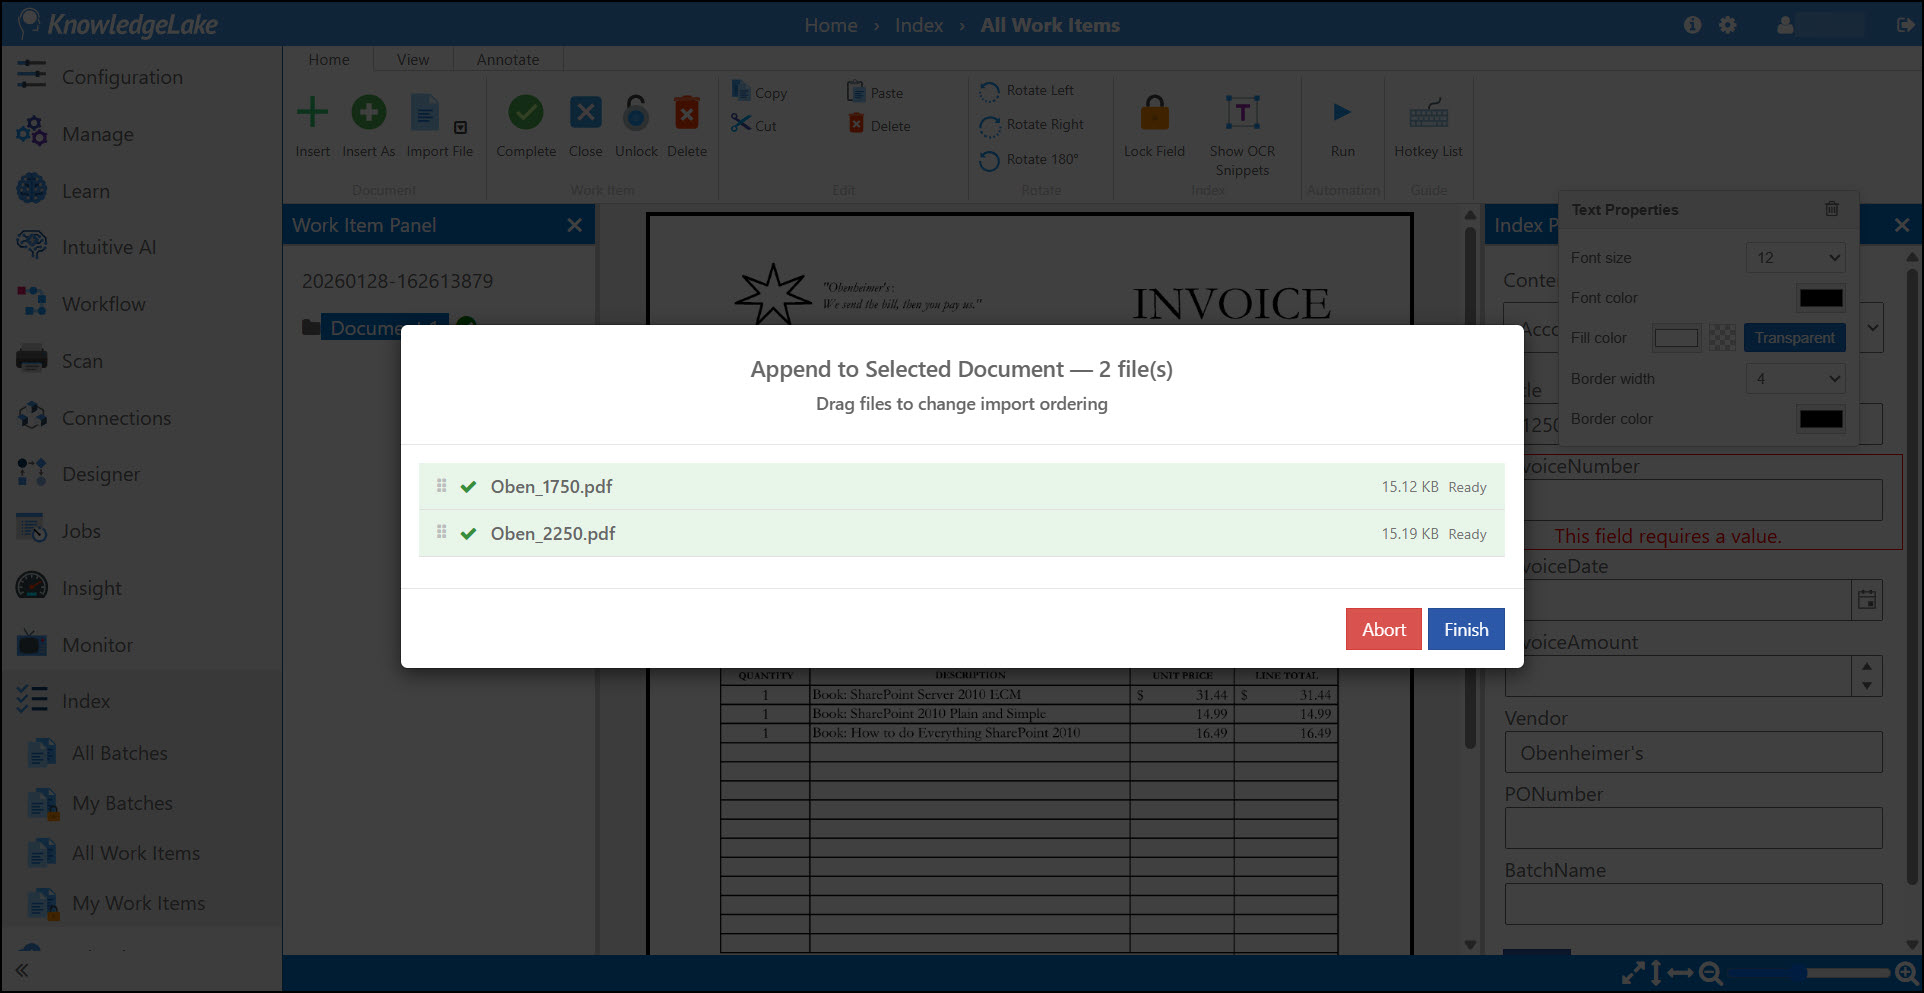The height and width of the screenshot is (993, 1924).
Task: Click the Complete checkmark icon
Action: click(x=526, y=112)
